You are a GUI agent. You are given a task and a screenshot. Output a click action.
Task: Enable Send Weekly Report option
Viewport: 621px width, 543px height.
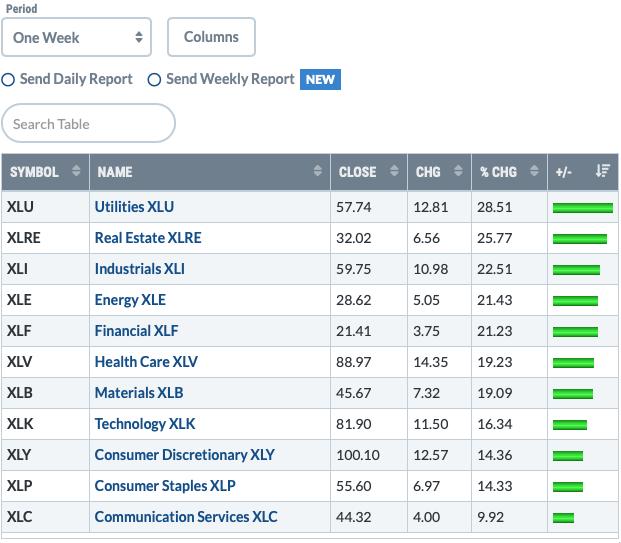[x=154, y=80]
